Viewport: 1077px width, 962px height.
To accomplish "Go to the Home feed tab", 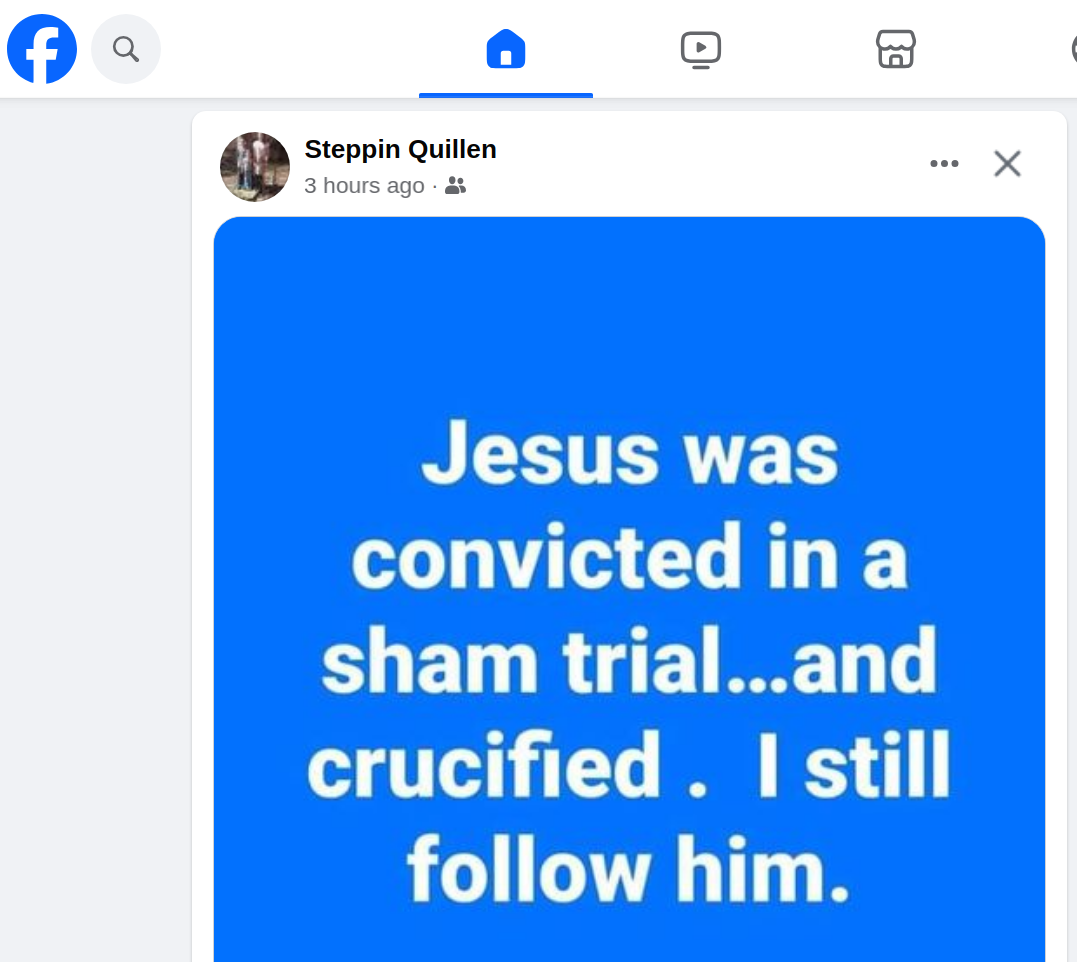I will pos(506,49).
